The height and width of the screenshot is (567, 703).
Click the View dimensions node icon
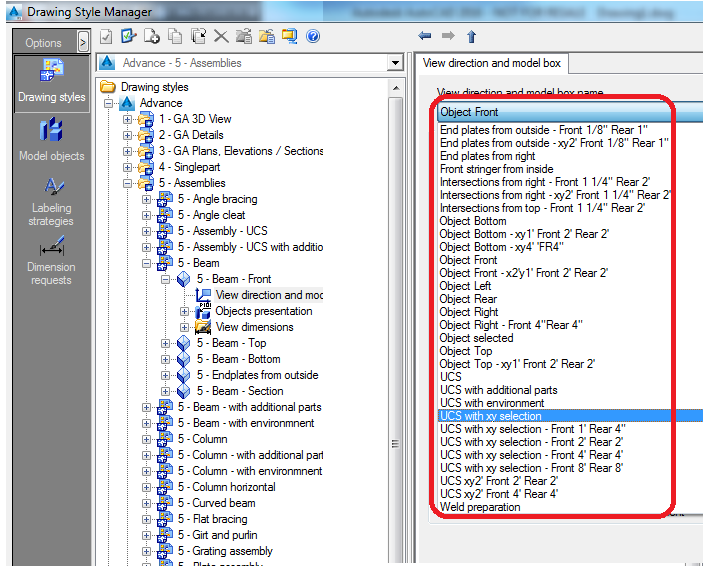pyautogui.click(x=203, y=327)
